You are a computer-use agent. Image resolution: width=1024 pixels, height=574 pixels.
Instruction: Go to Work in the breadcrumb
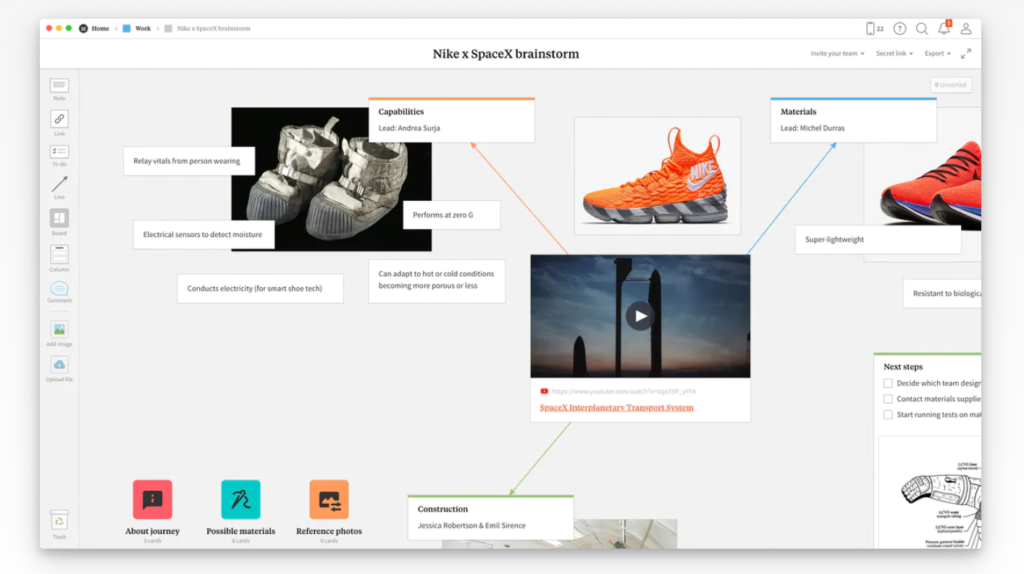[x=142, y=28]
